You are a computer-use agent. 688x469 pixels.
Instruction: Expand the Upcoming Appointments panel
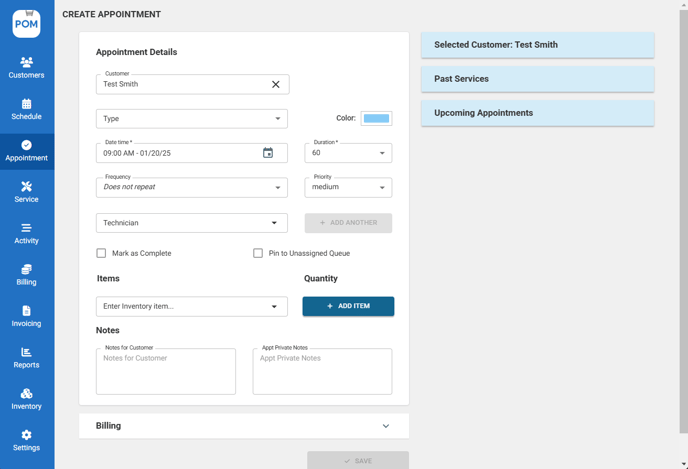click(537, 113)
